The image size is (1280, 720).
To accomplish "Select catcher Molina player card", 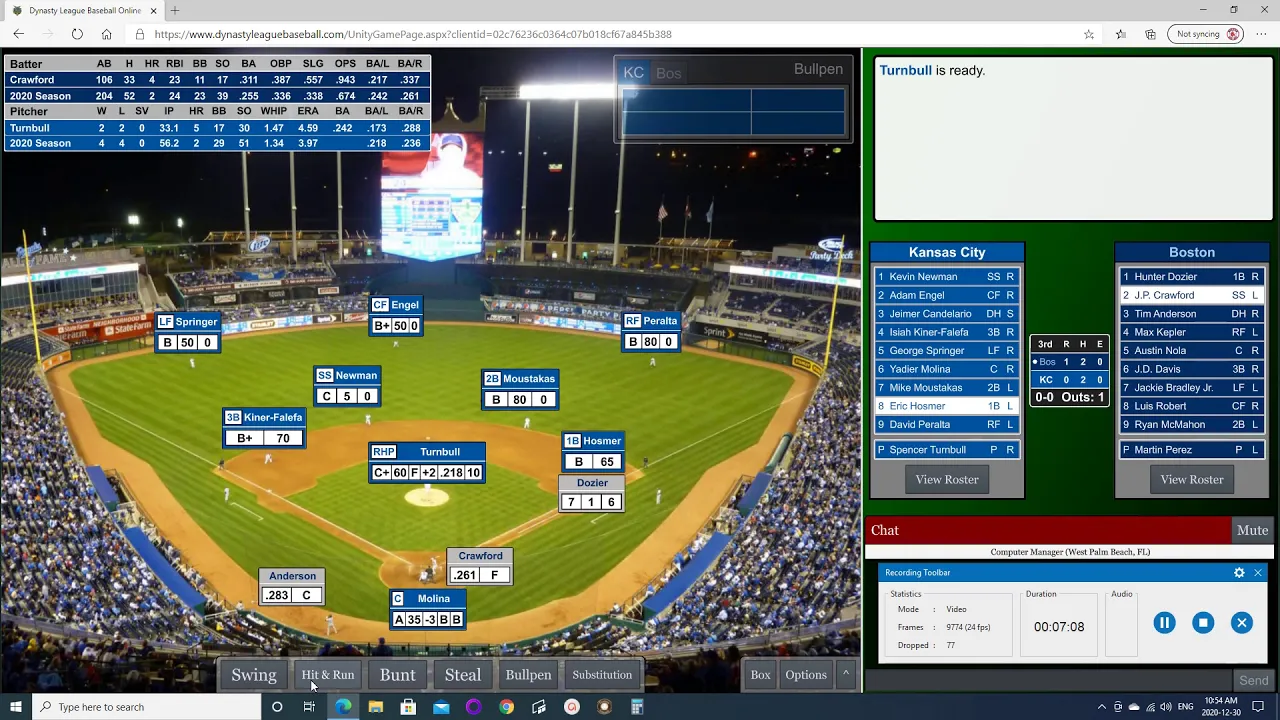I will tap(427, 609).
